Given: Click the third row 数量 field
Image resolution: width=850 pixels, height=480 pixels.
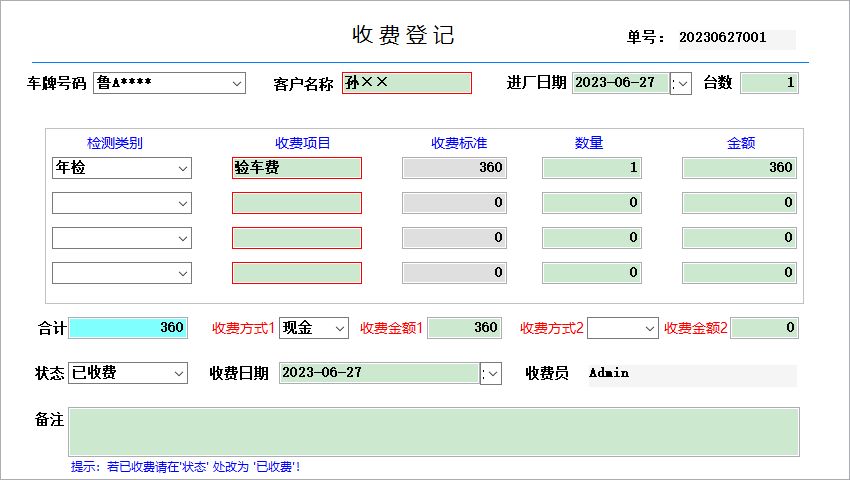Looking at the screenshot, I should coord(592,238).
